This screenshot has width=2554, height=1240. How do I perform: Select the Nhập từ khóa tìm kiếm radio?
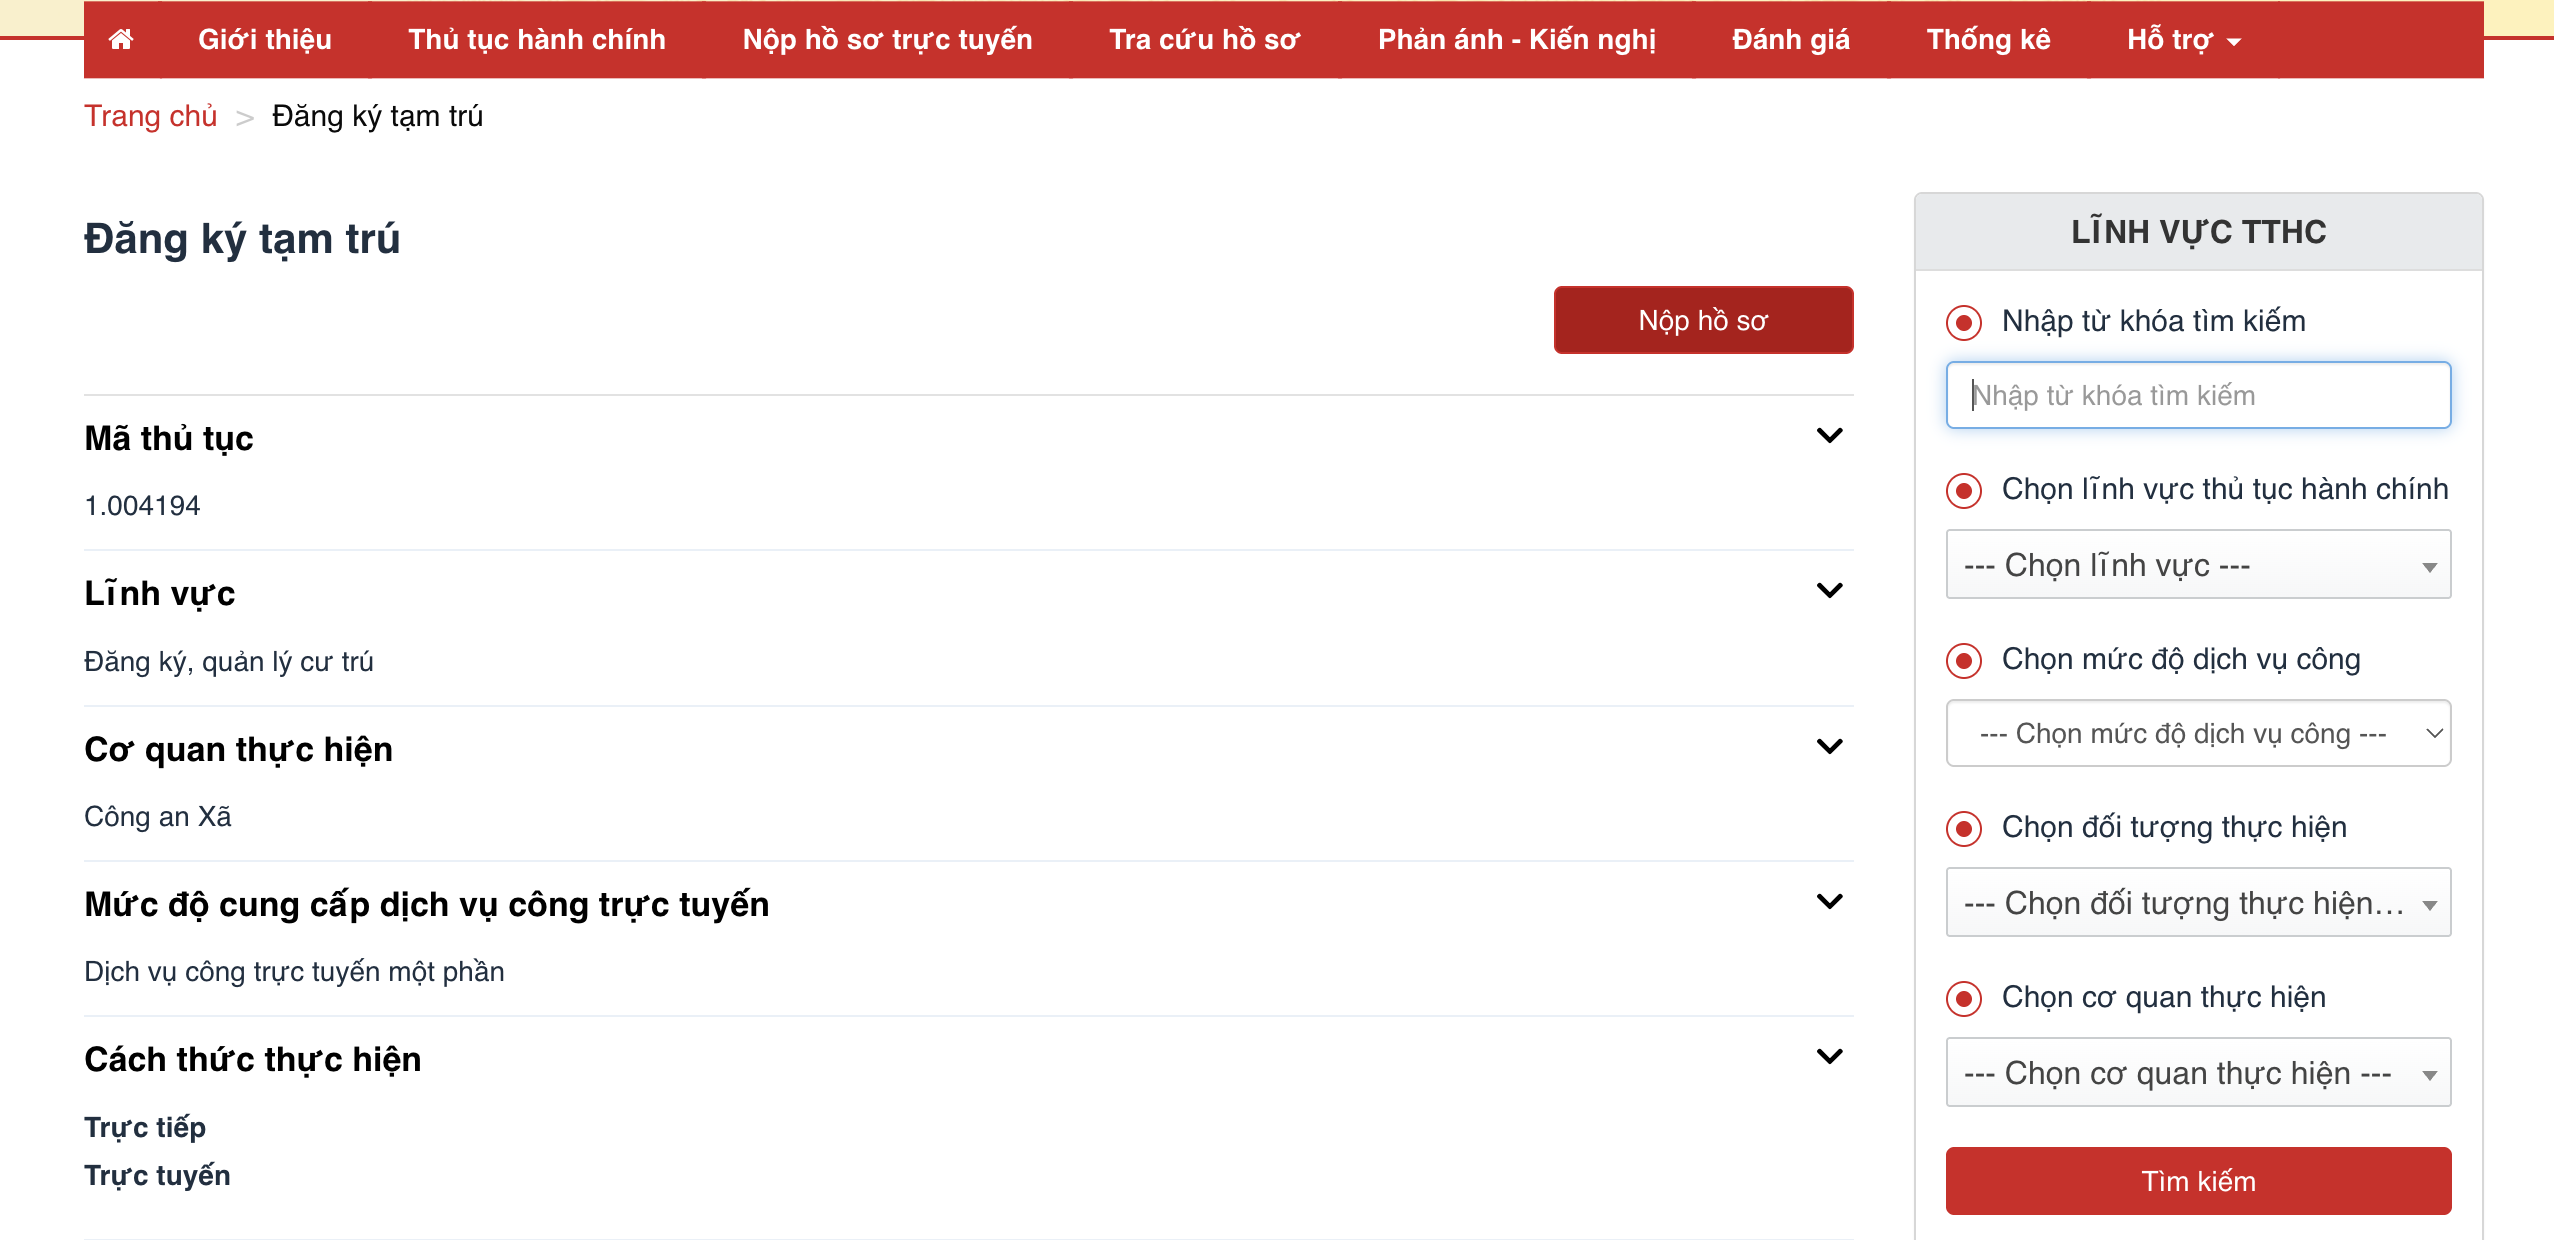[x=1964, y=322]
